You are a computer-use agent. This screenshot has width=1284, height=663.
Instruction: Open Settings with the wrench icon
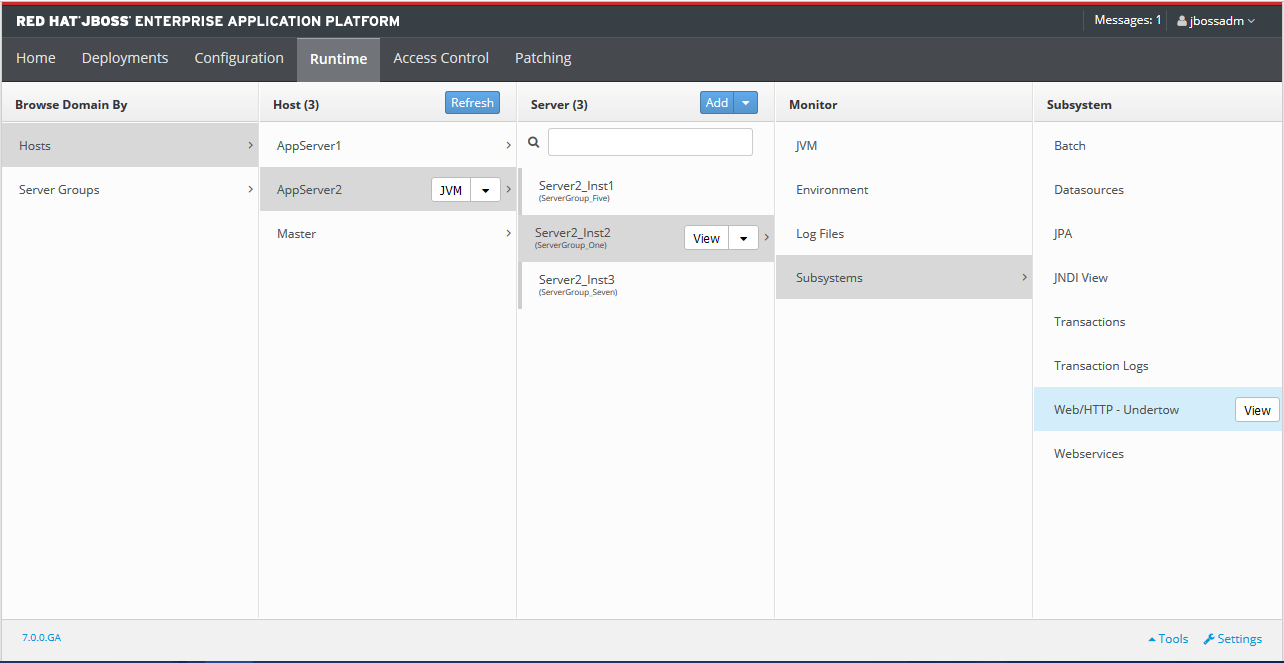pos(1232,639)
